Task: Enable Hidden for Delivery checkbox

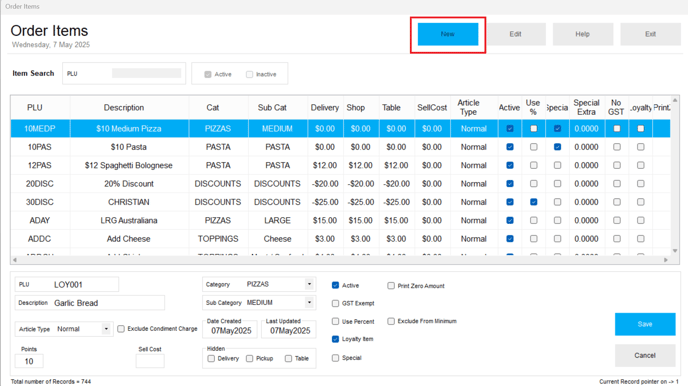Action: [x=211, y=359]
